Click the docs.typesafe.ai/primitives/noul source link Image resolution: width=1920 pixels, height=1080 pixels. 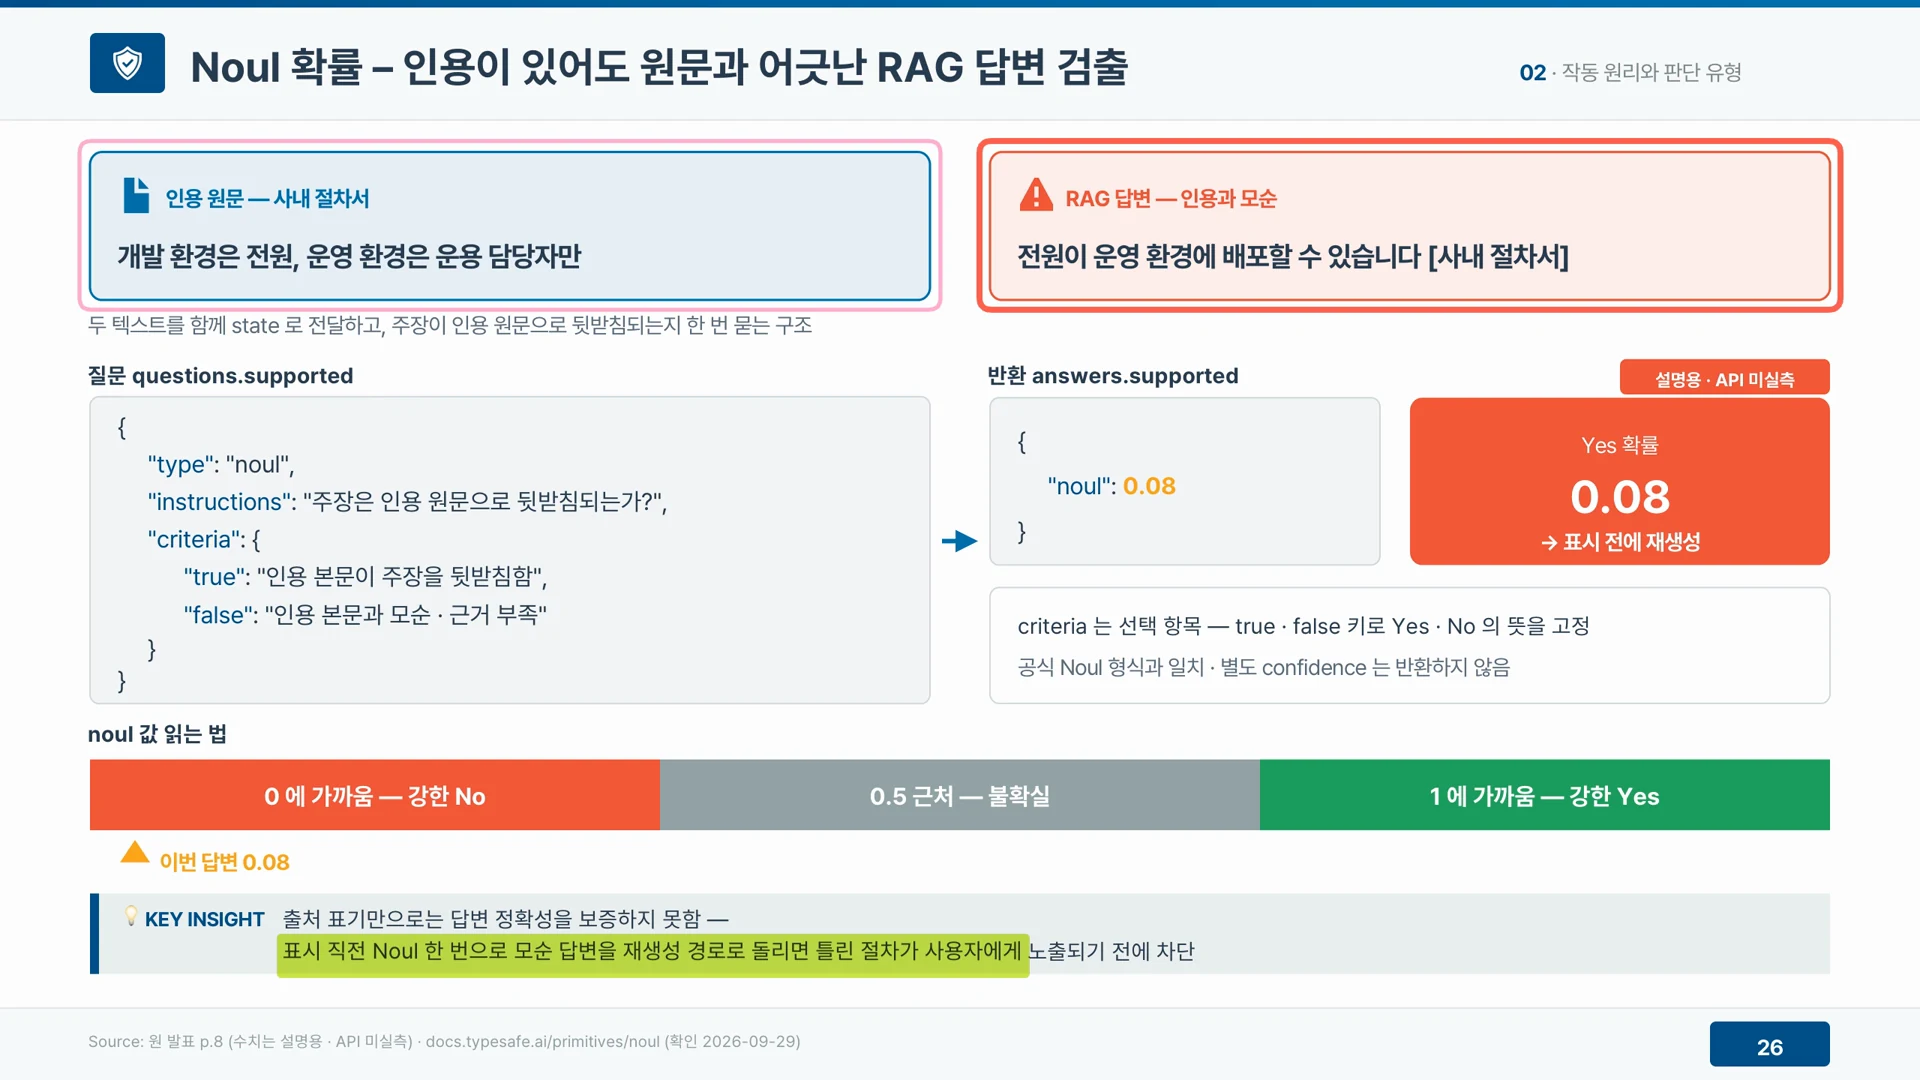click(x=543, y=1041)
